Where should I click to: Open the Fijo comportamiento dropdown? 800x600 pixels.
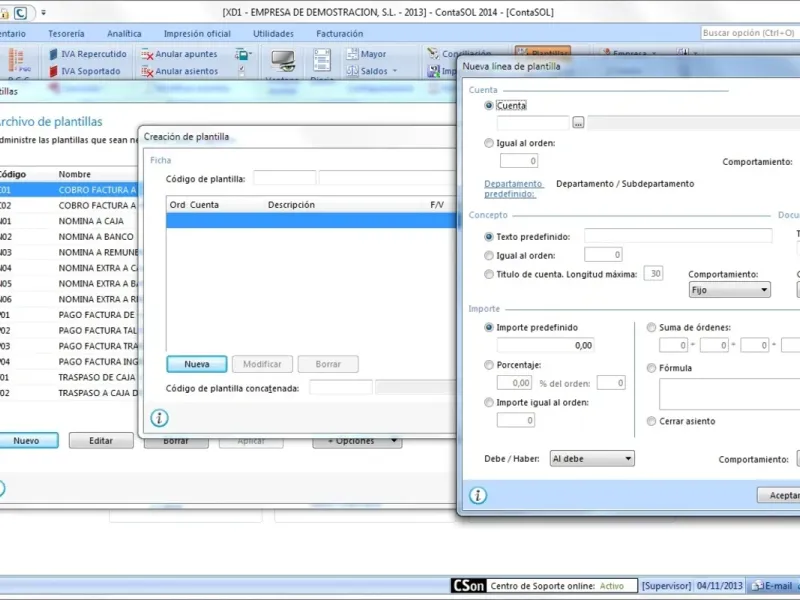coord(730,290)
